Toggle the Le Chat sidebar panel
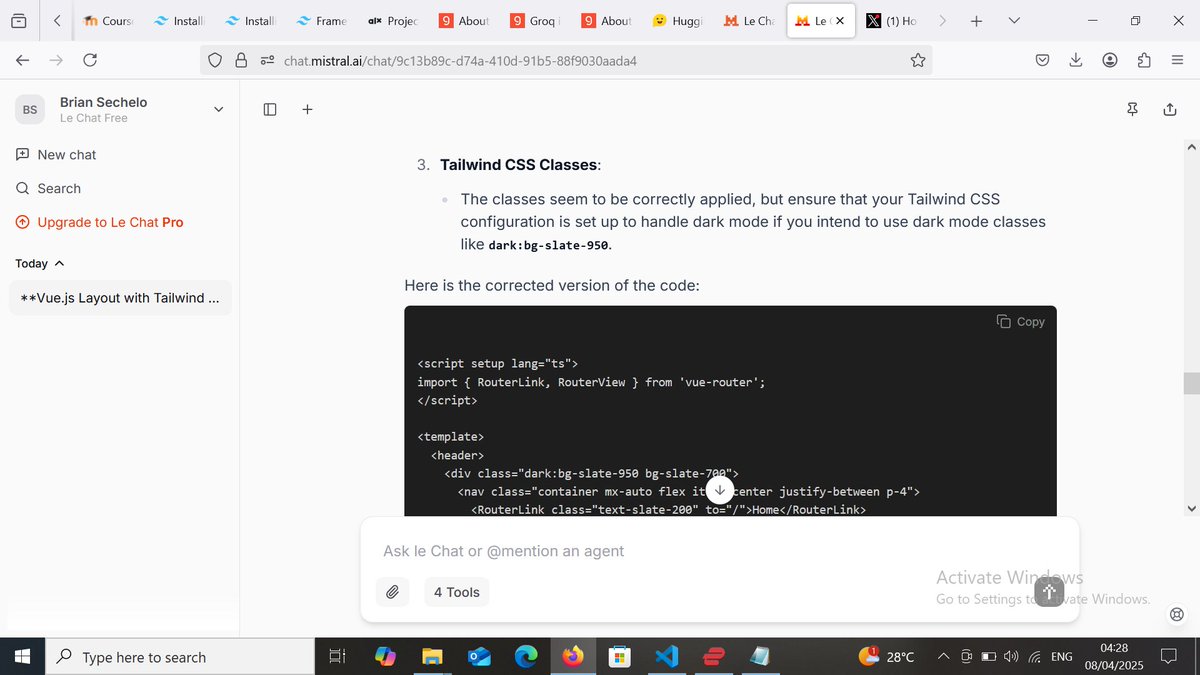This screenshot has width=1200, height=675. point(270,109)
